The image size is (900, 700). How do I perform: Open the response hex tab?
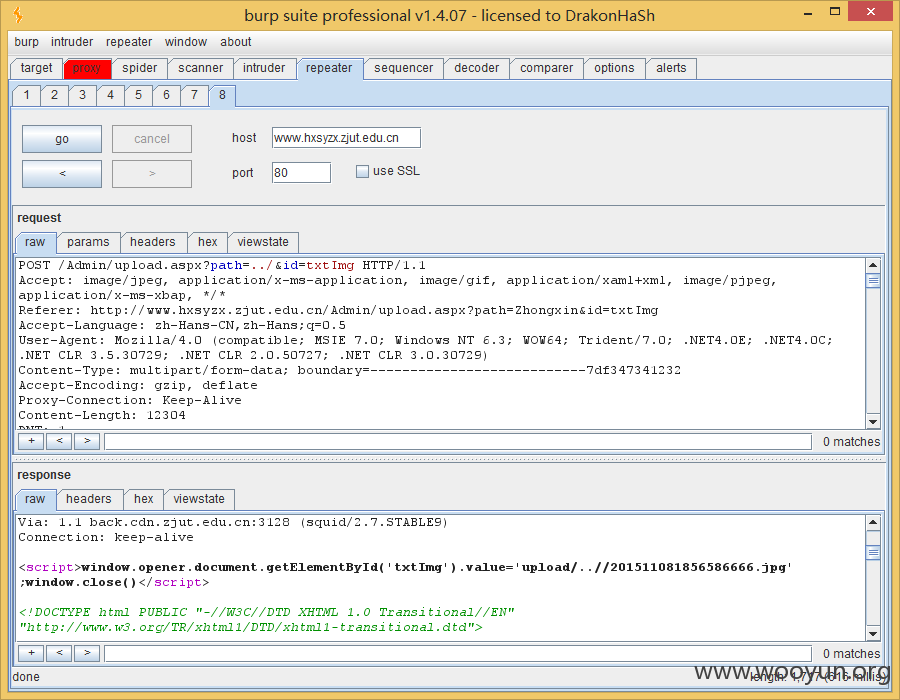click(143, 499)
